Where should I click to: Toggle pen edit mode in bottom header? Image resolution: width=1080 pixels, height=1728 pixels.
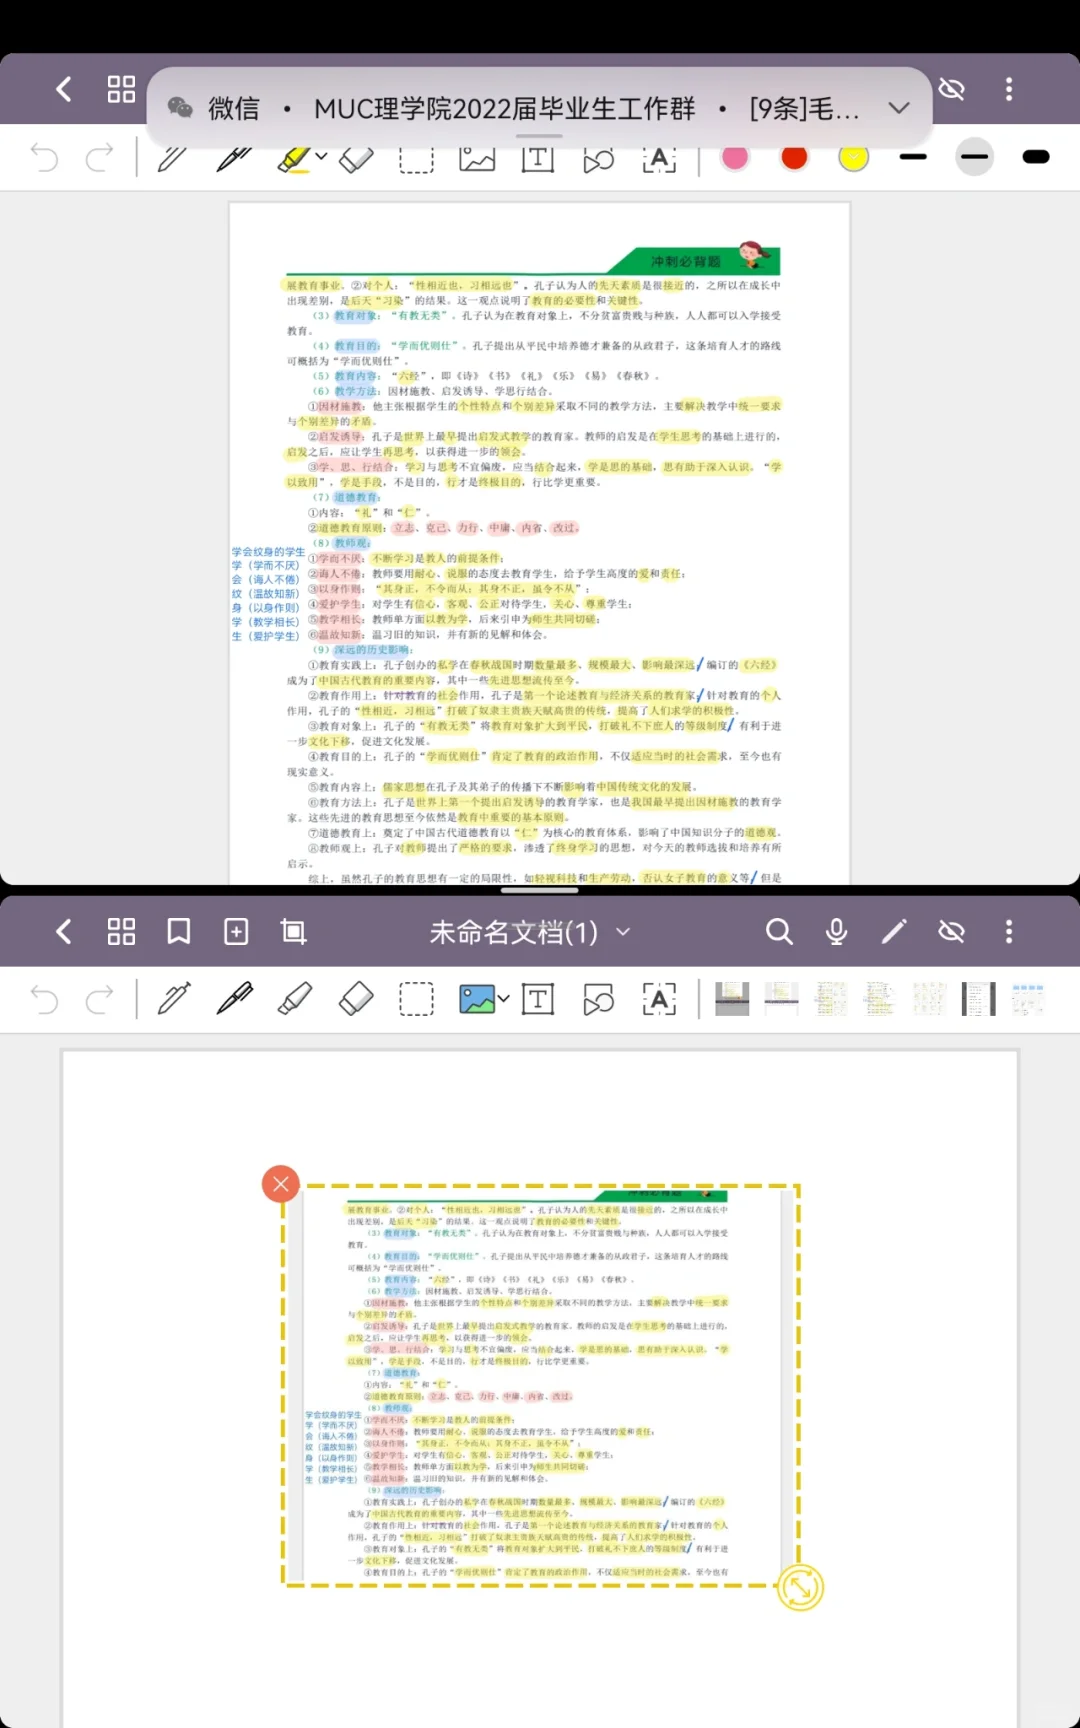[894, 932]
